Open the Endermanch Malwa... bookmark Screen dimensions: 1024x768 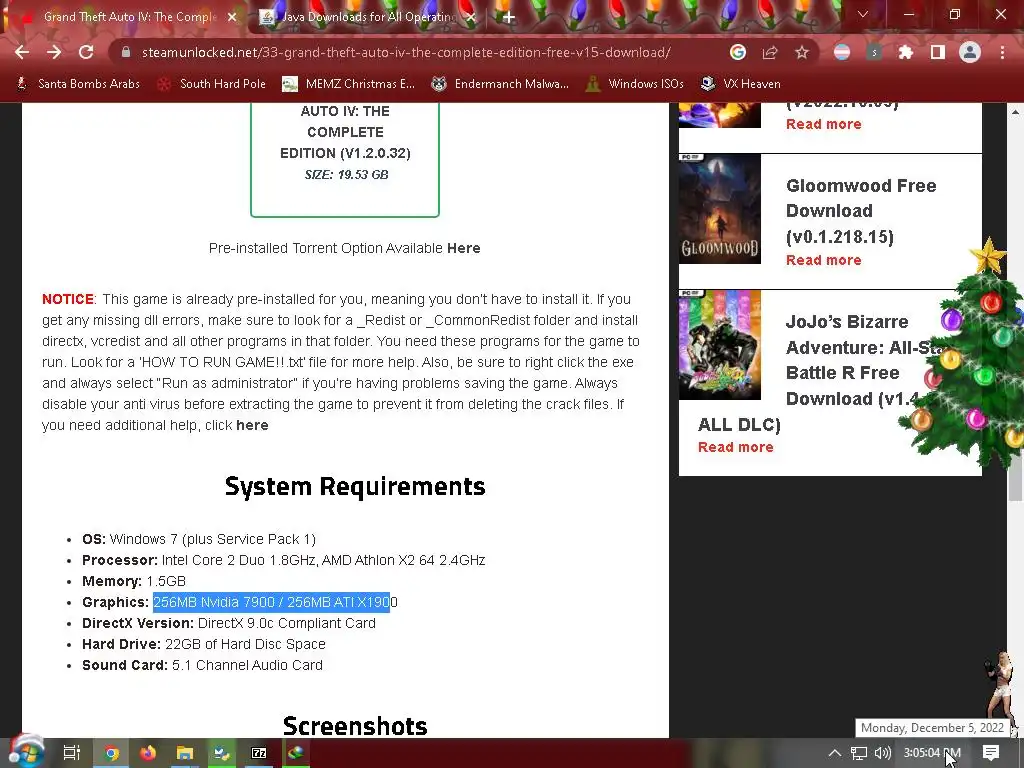point(500,84)
